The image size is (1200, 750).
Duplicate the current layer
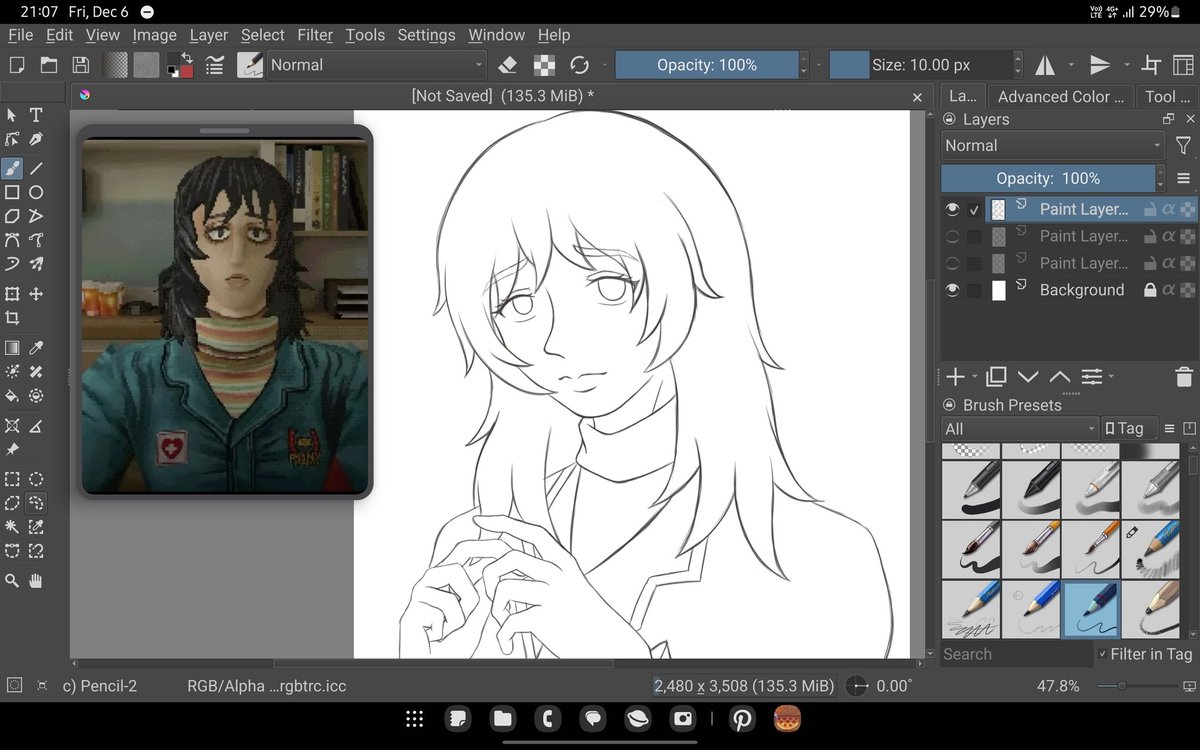point(996,377)
